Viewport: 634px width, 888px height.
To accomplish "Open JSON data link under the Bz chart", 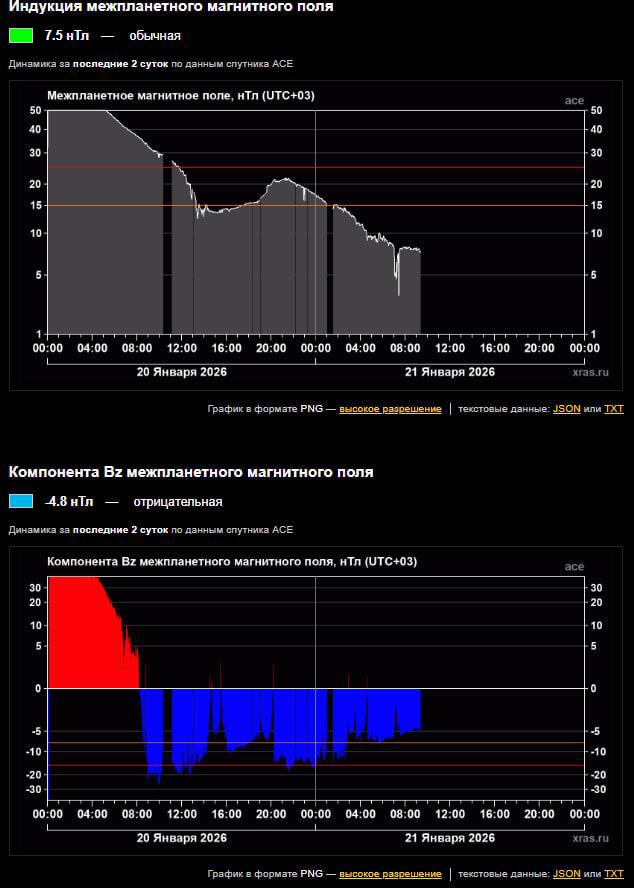I will pos(565,874).
